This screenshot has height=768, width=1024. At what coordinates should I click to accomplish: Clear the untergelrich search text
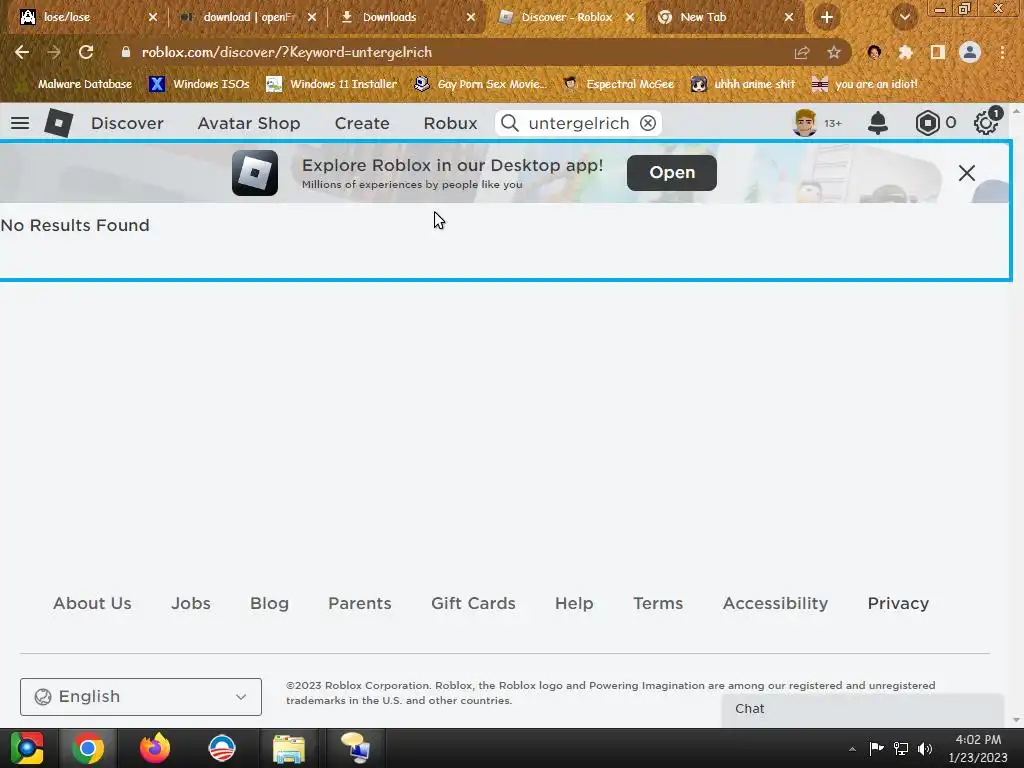pyautogui.click(x=647, y=123)
